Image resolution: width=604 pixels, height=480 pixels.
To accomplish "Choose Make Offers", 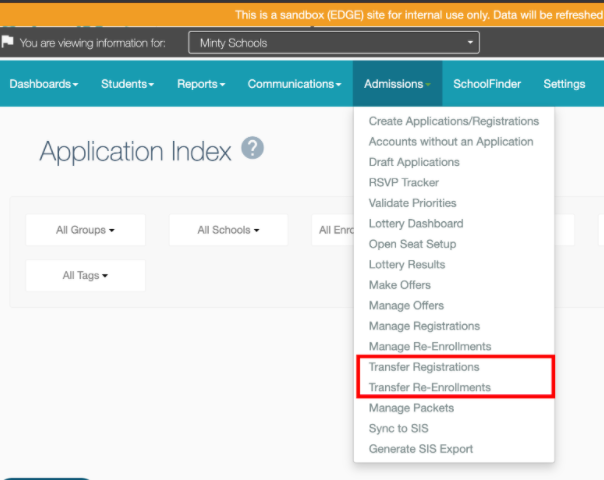I will [399, 285].
